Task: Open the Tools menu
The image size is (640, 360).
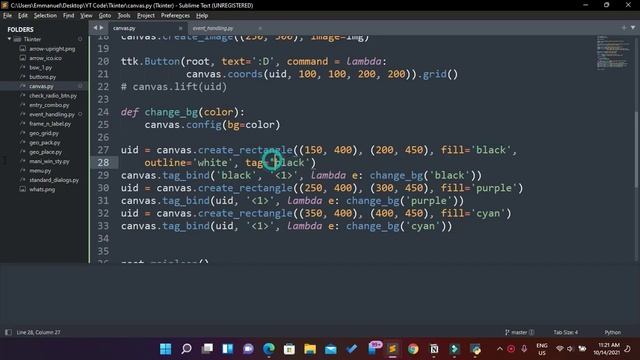Action: tap(124, 16)
